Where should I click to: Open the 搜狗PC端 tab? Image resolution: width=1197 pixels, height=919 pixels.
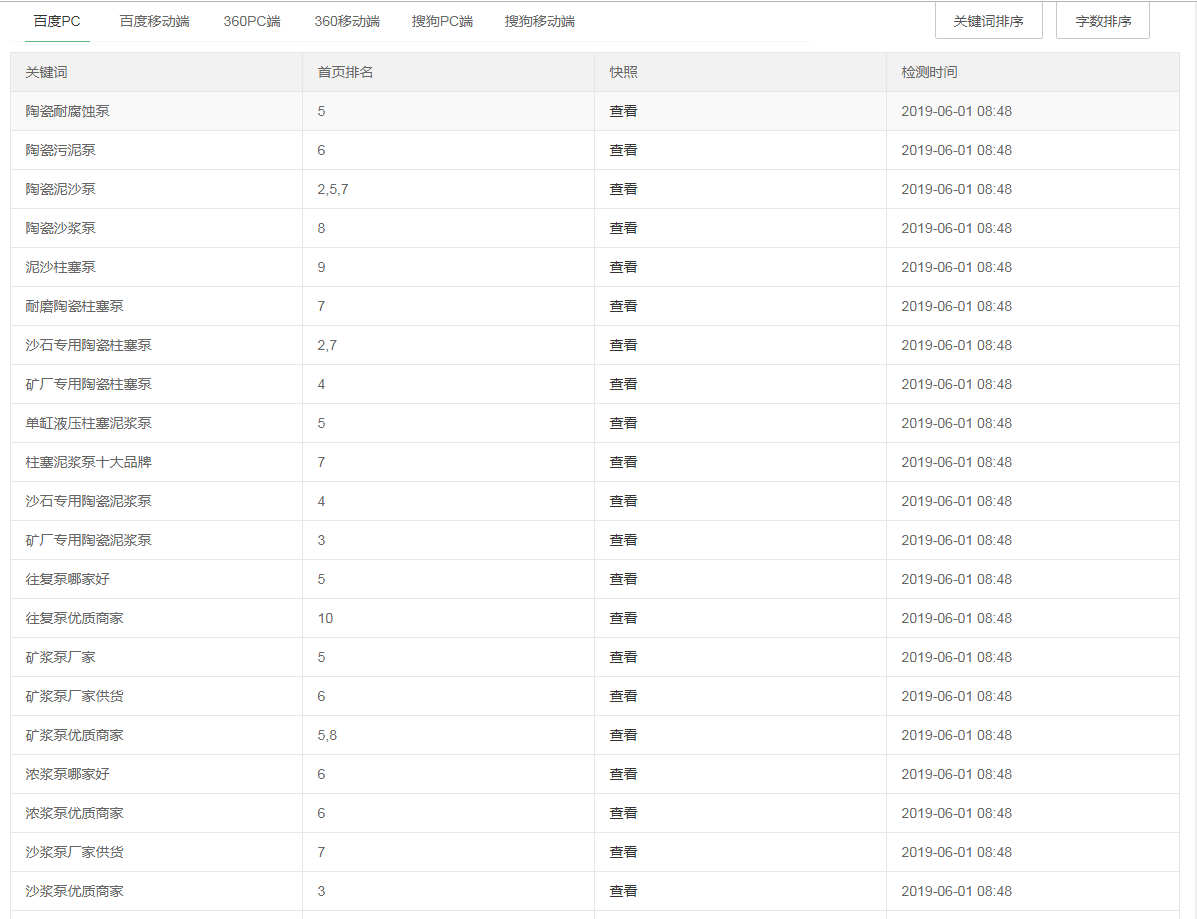(x=442, y=21)
